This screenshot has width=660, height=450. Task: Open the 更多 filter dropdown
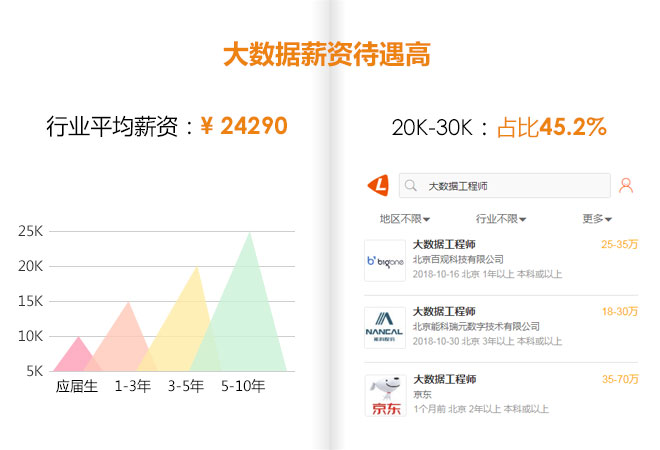click(597, 219)
